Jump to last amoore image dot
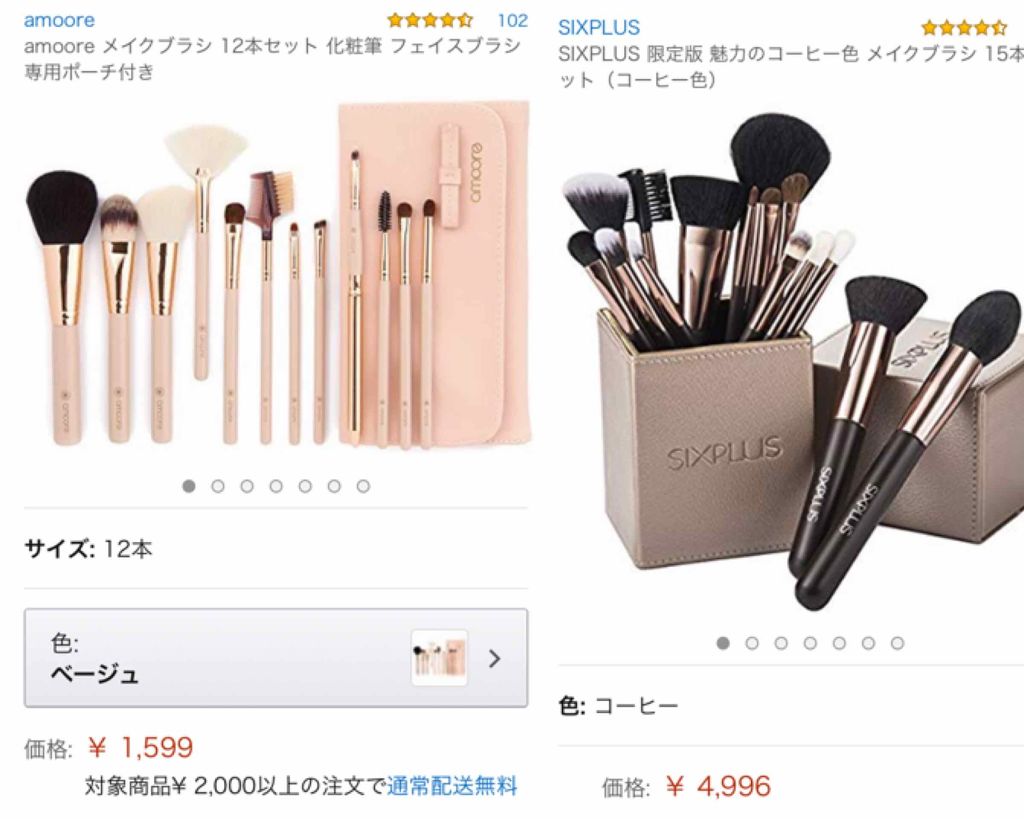 point(364,486)
